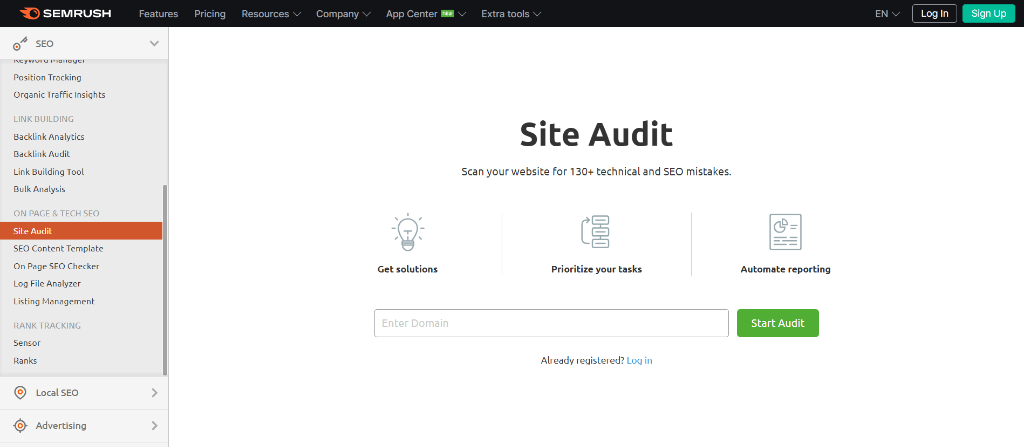Click the Log in link below domain field
This screenshot has width=1024, height=447.
[x=639, y=361]
